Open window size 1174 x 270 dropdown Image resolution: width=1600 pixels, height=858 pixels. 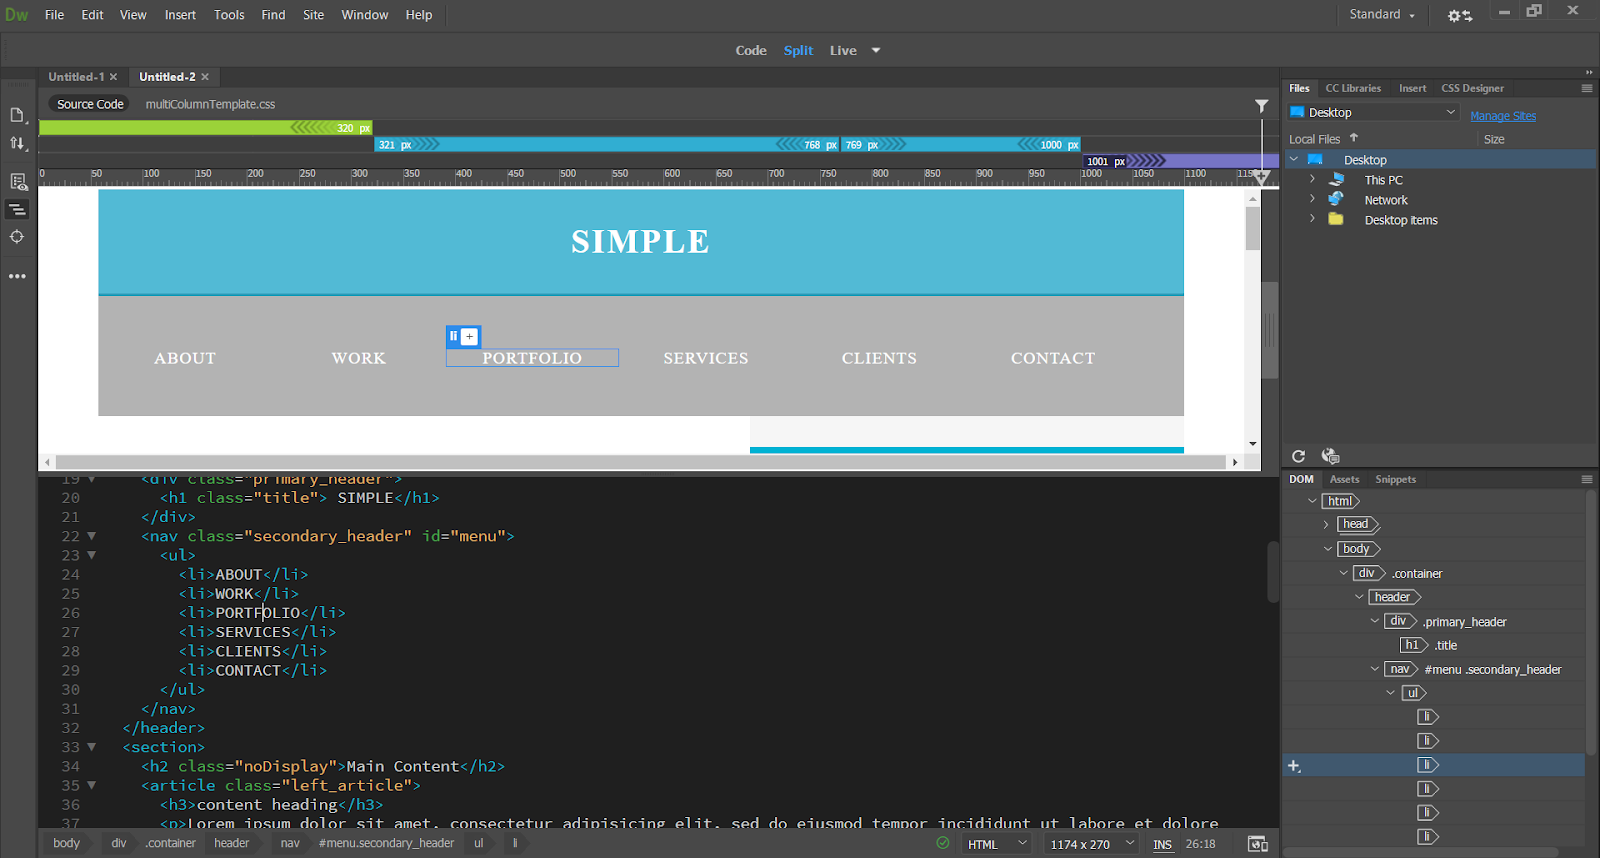[1091, 844]
